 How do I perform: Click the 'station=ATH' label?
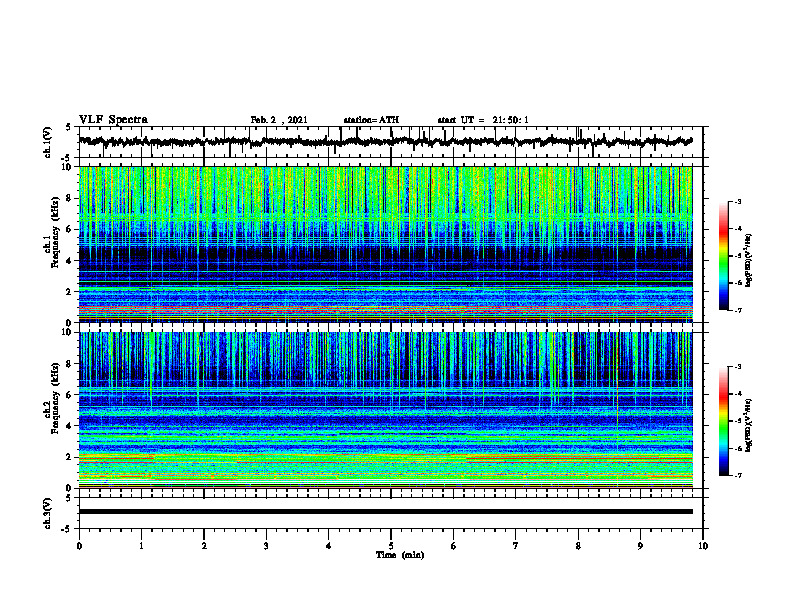coord(371,120)
